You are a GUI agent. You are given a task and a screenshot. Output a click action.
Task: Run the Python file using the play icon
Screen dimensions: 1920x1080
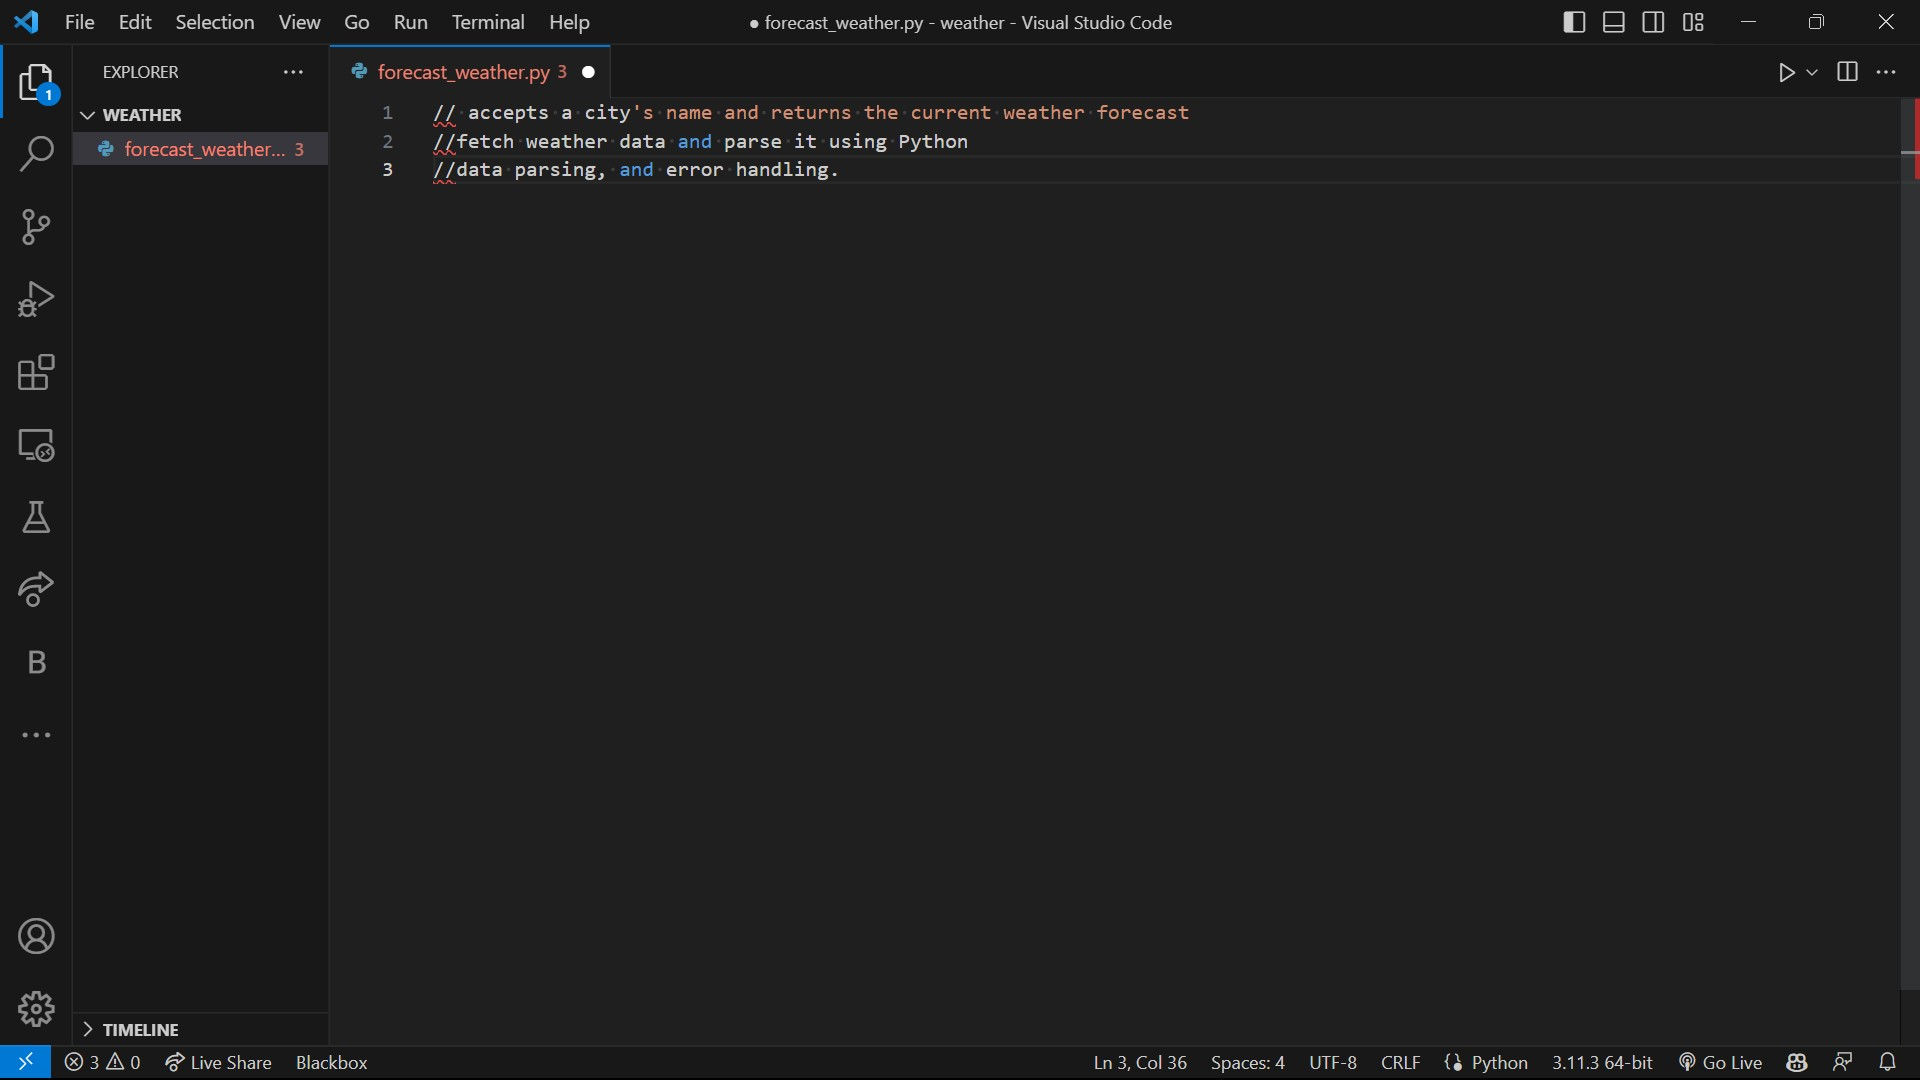[x=1789, y=72]
